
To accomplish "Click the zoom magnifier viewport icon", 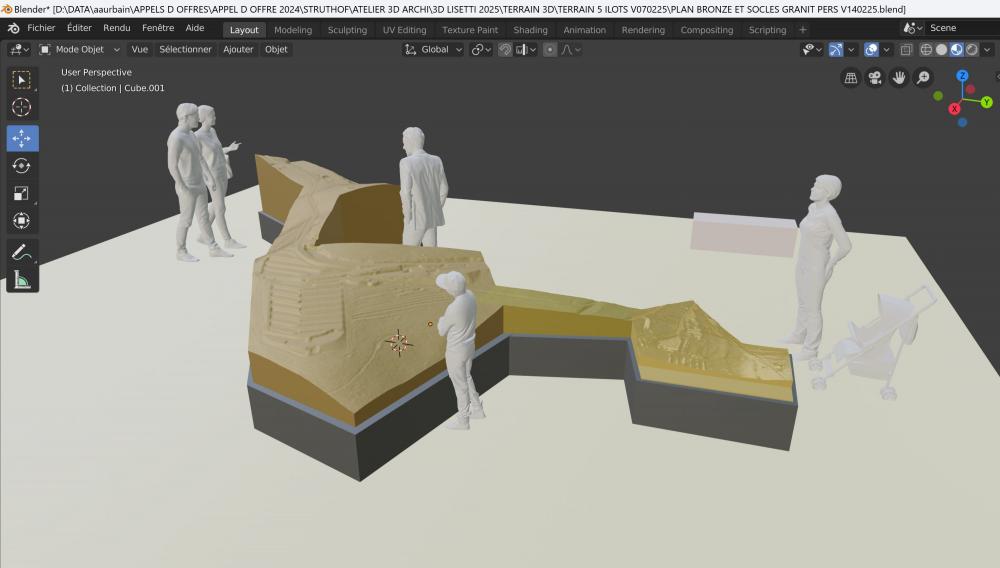I will click(x=923, y=78).
